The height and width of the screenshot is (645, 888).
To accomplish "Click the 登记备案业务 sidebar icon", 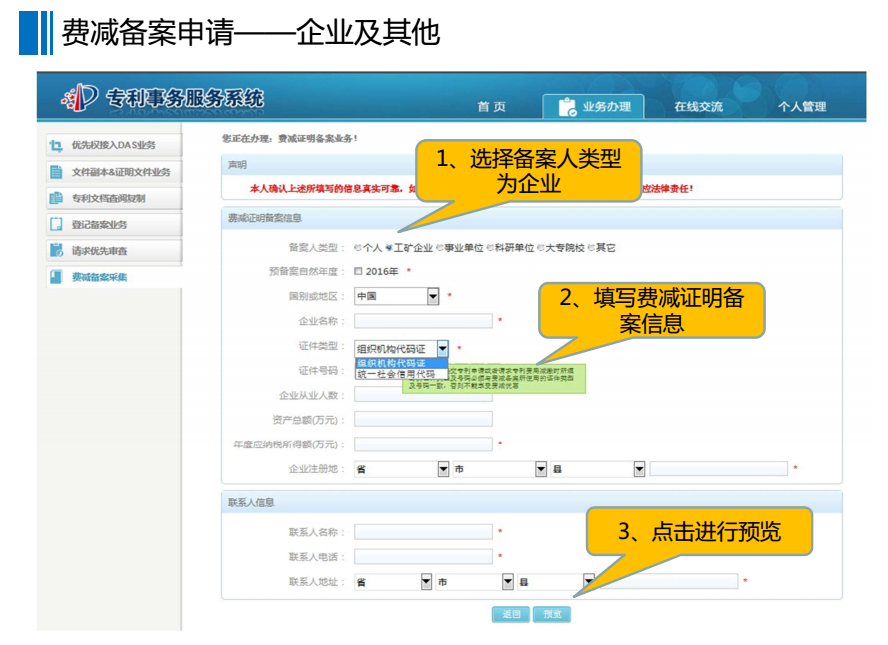I will 56,224.
